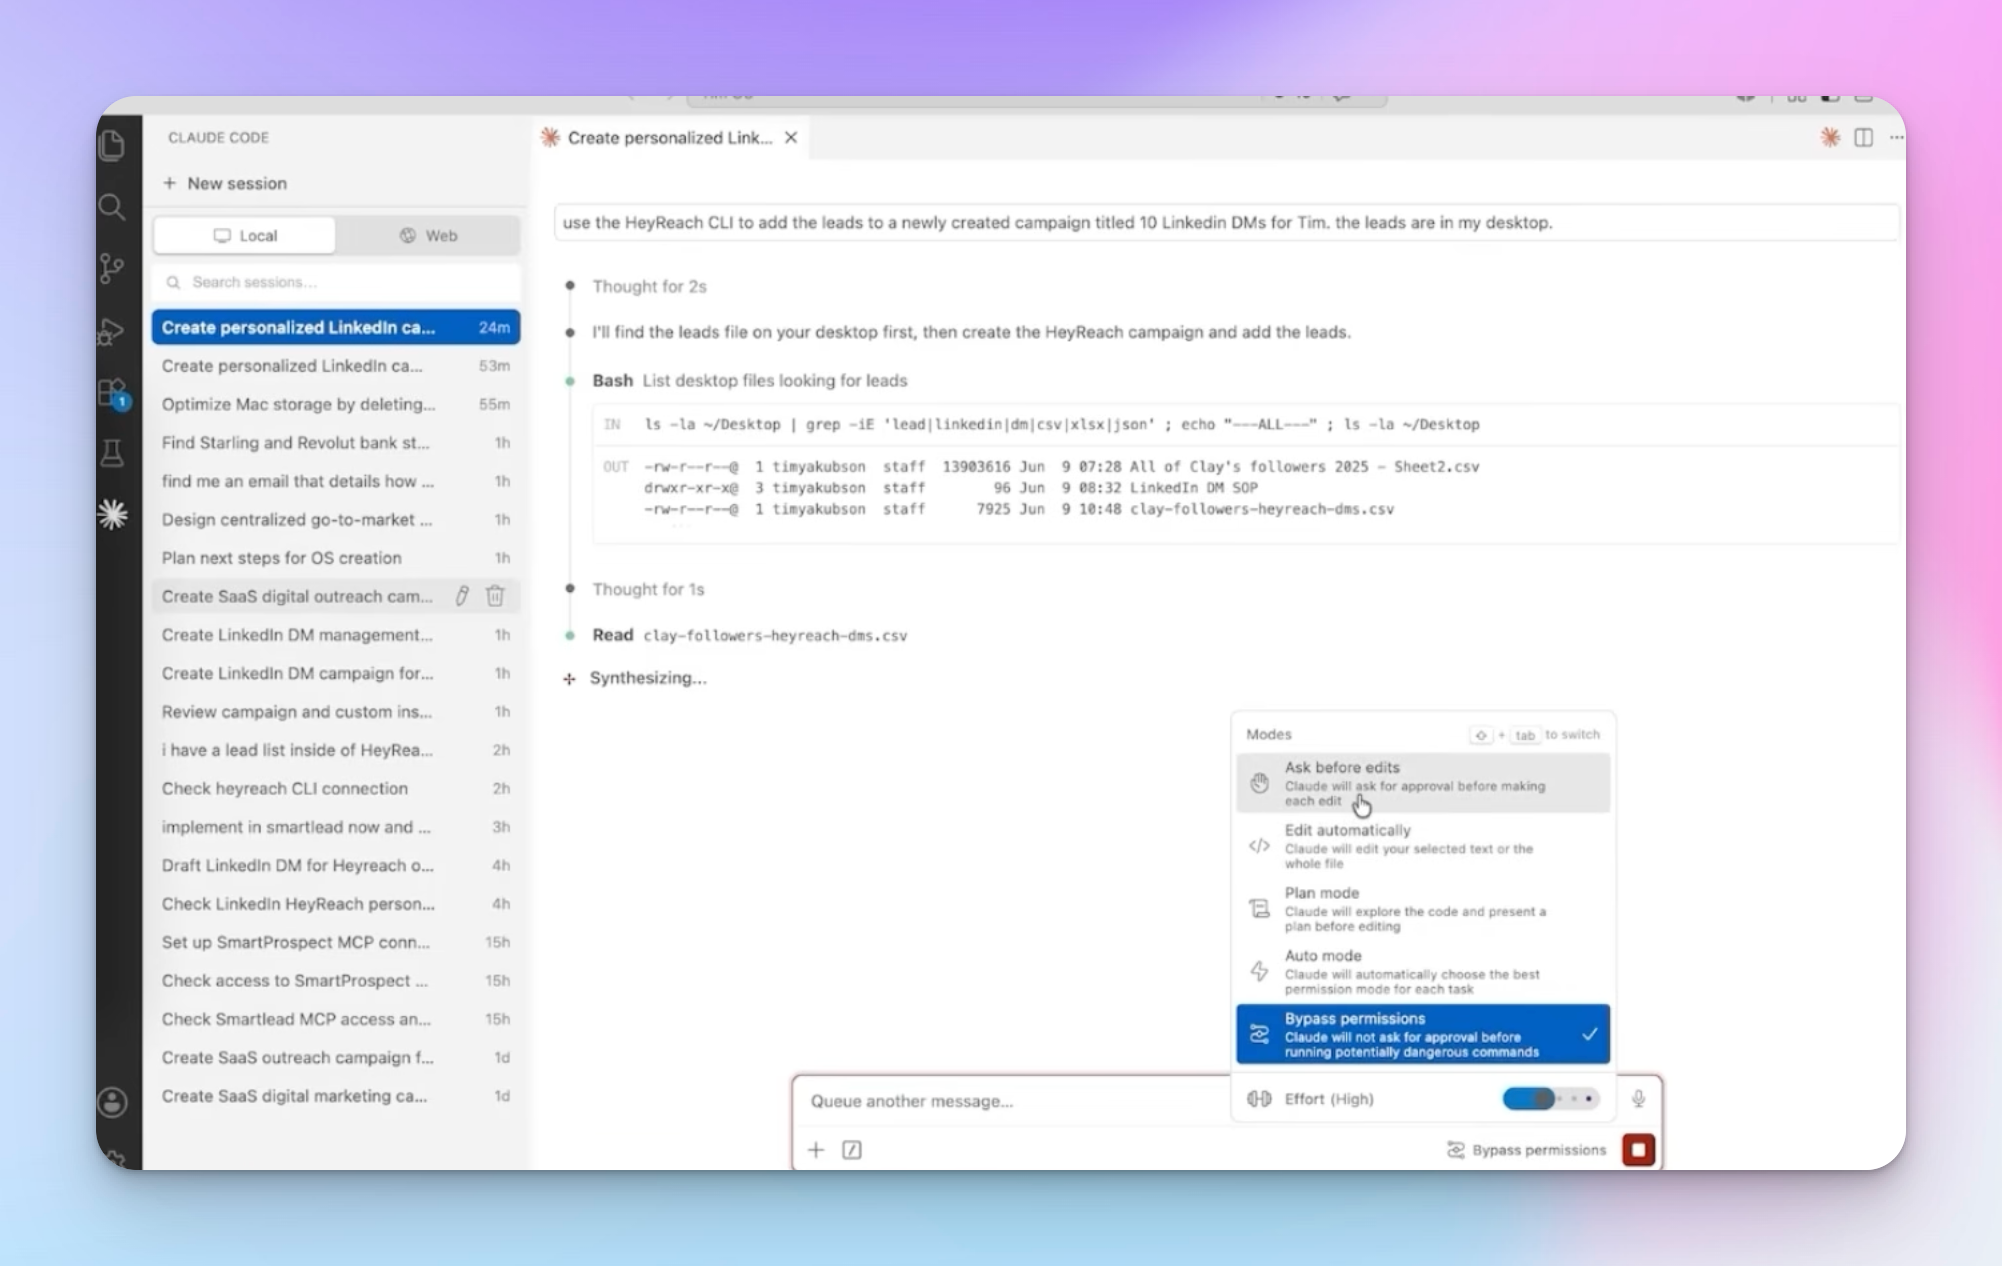Image resolution: width=2002 pixels, height=1266 pixels.
Task: Select the Claude Code starburst in activity bar
Action: pos(113,514)
